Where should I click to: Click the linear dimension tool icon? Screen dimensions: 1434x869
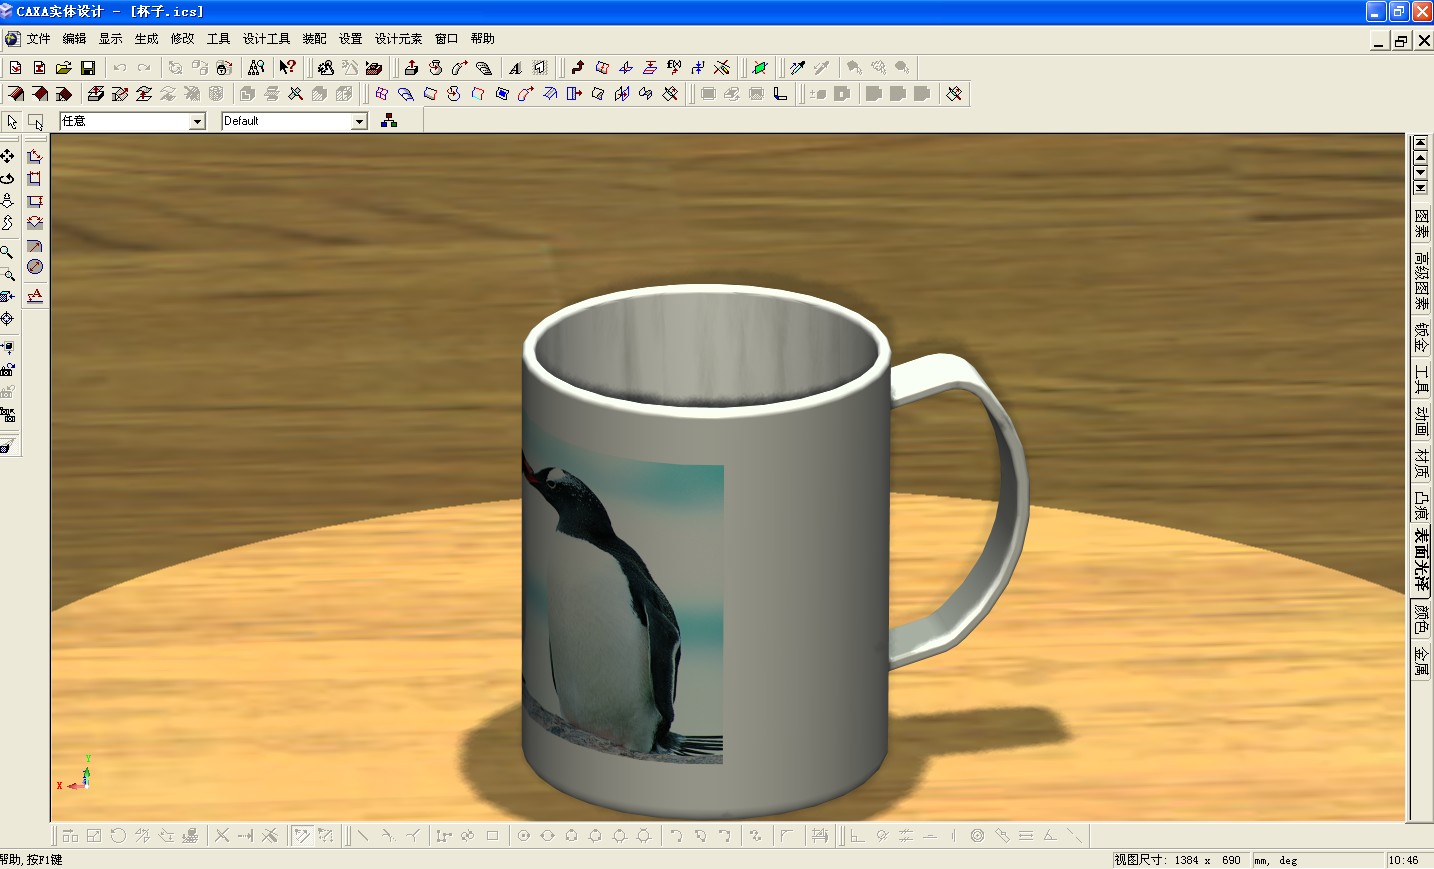pyautogui.click(x=35, y=156)
